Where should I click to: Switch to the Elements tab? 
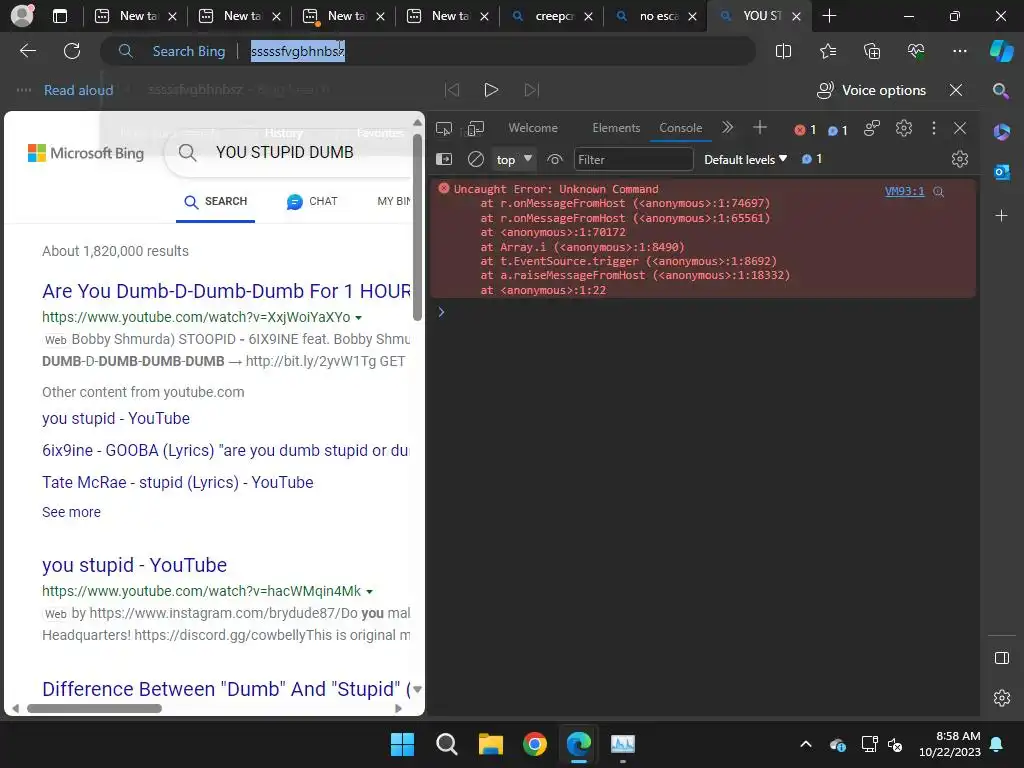616,128
